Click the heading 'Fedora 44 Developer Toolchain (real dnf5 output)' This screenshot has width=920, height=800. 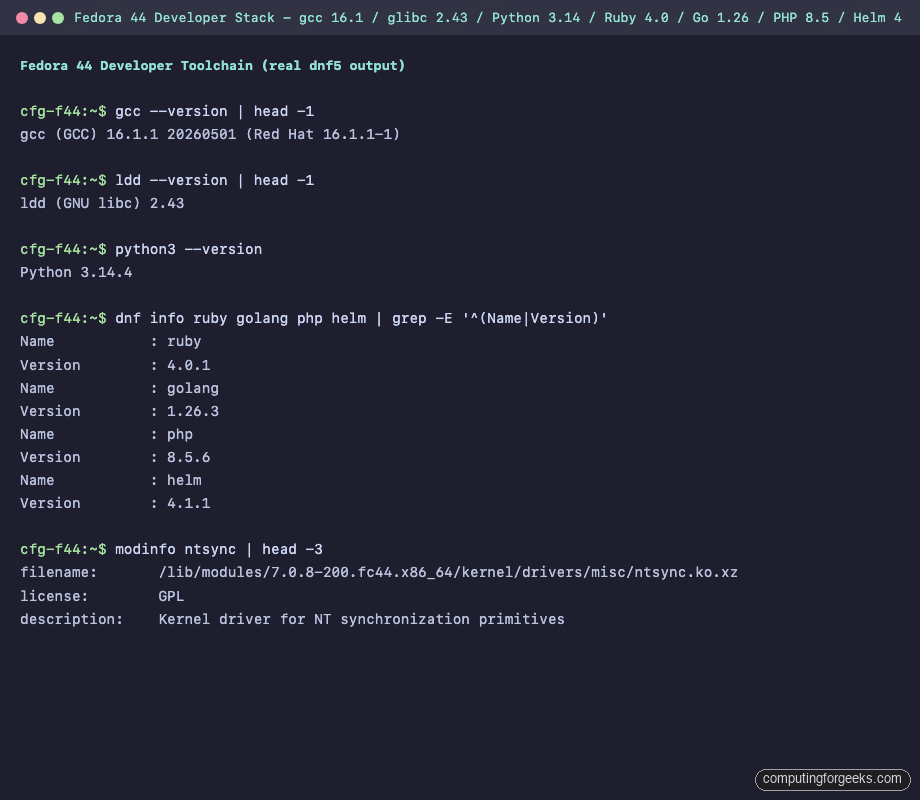[212, 66]
